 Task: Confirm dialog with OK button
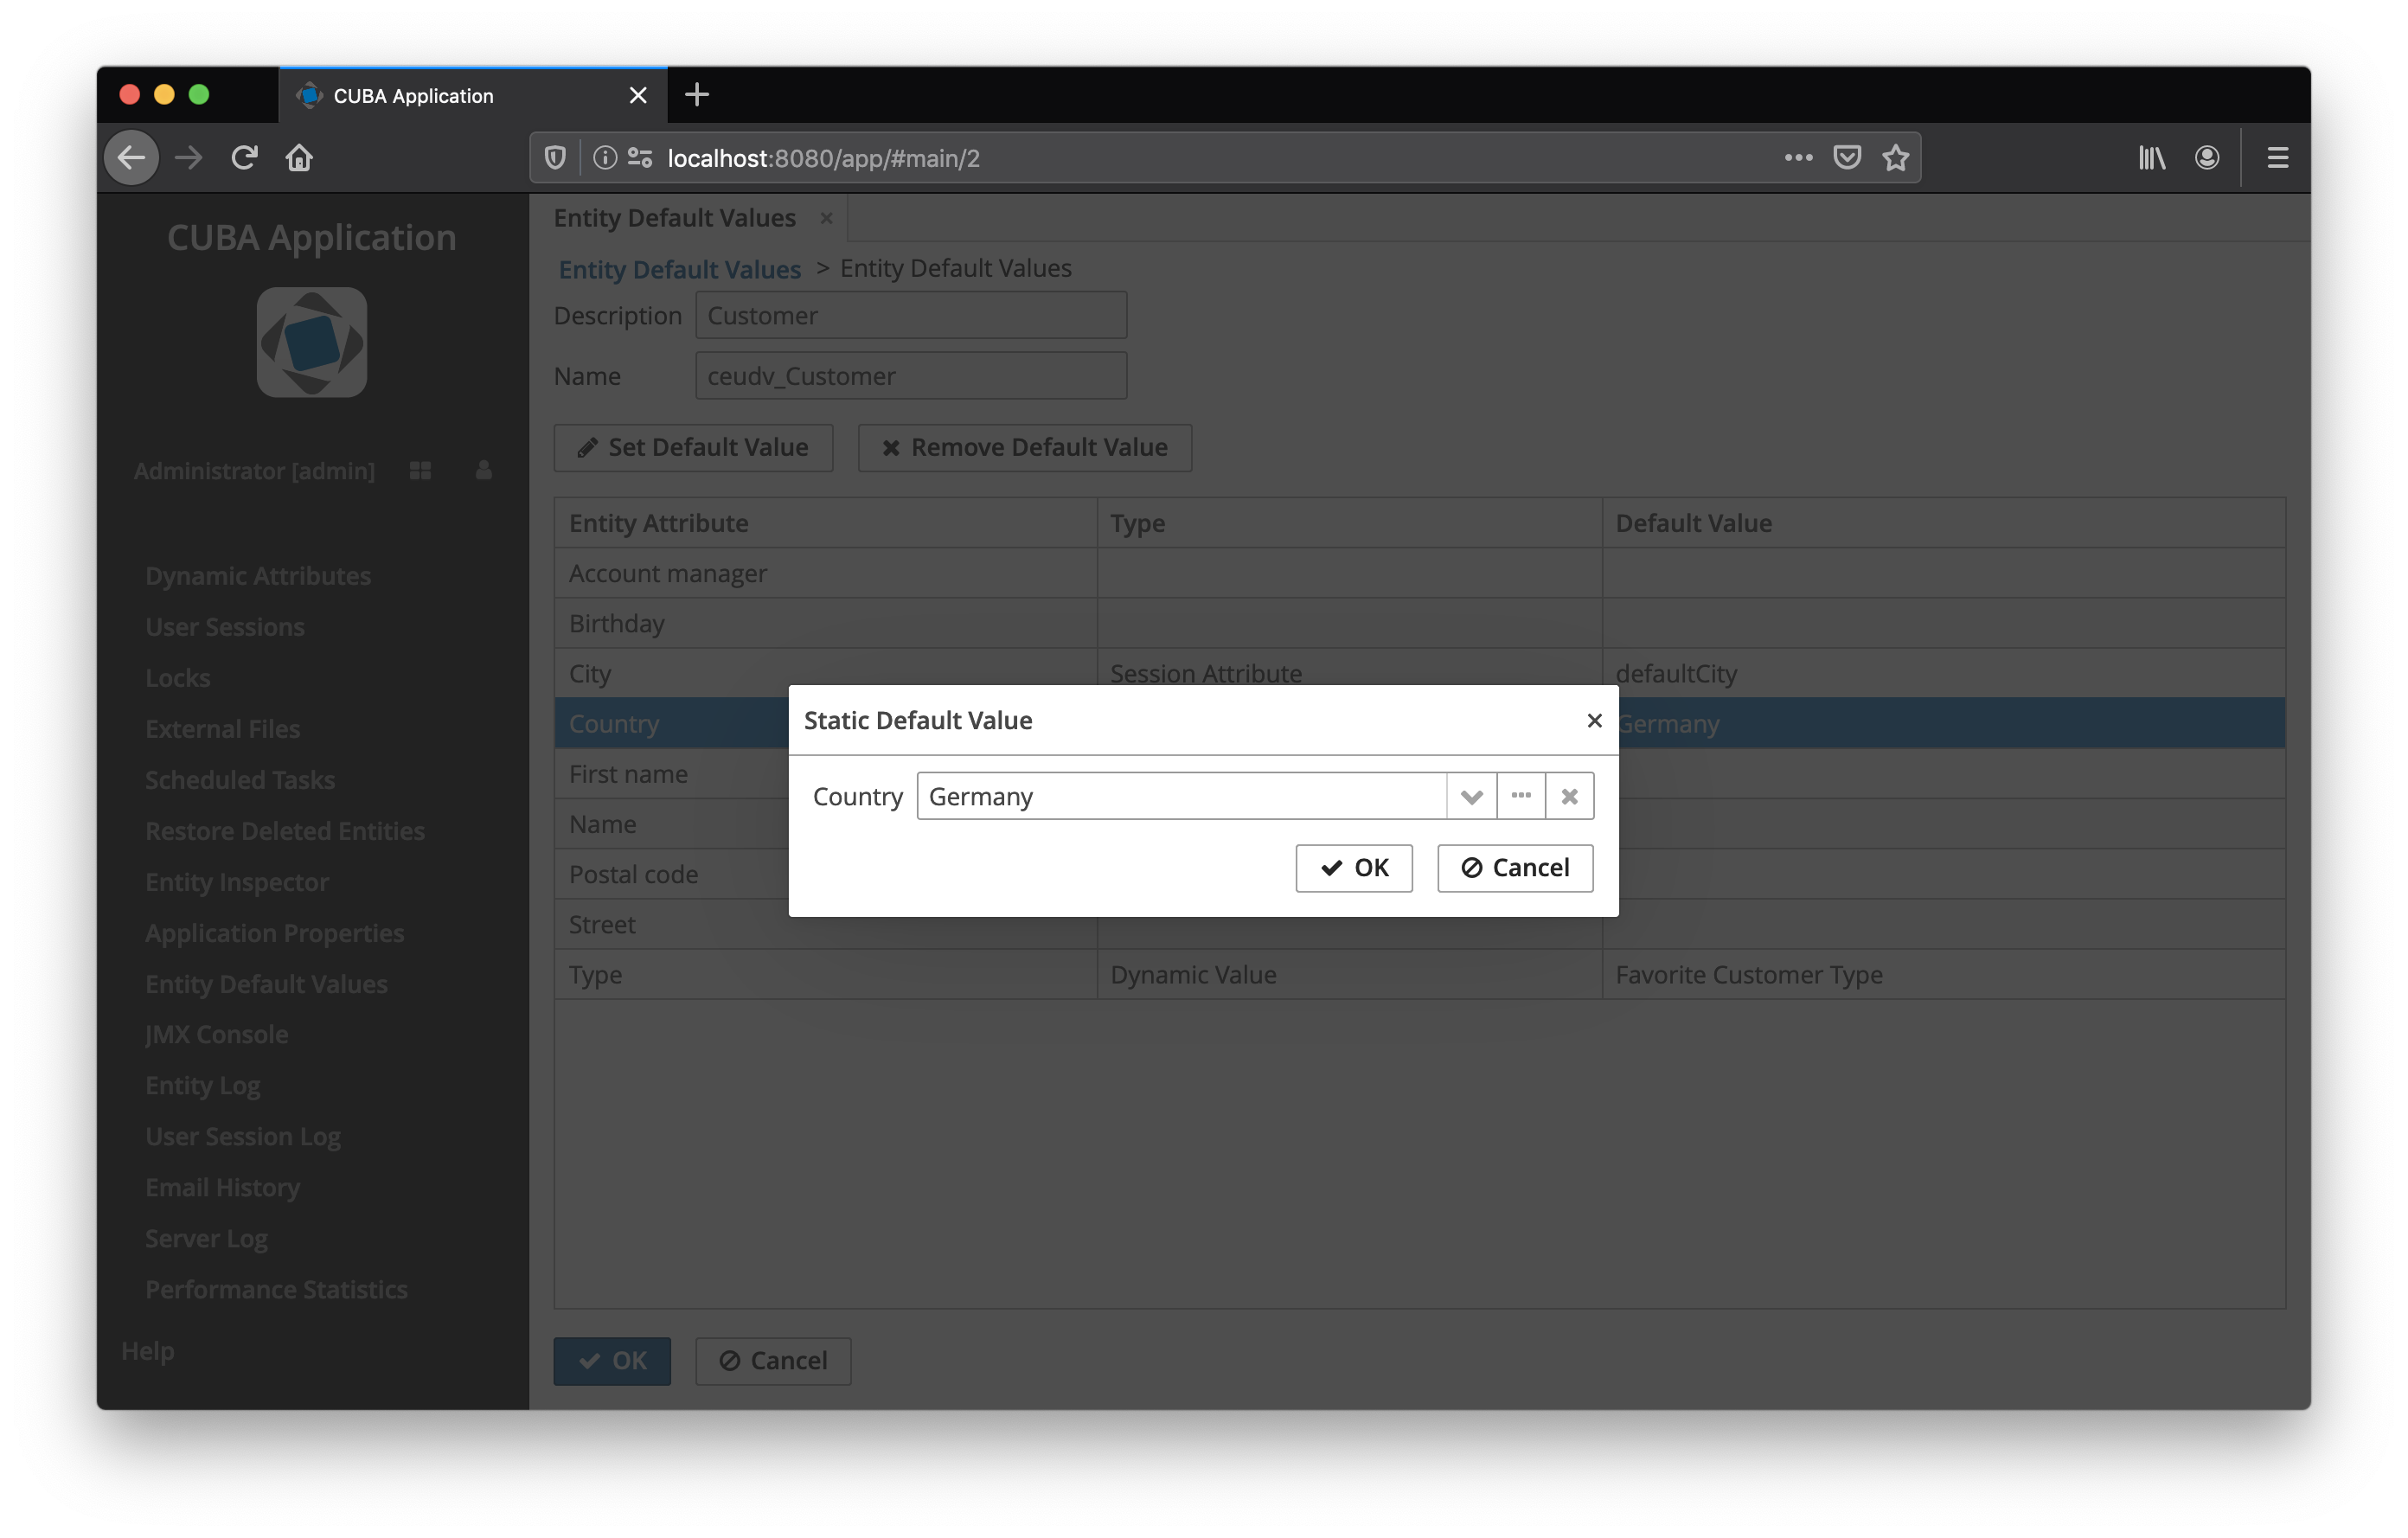[1354, 867]
